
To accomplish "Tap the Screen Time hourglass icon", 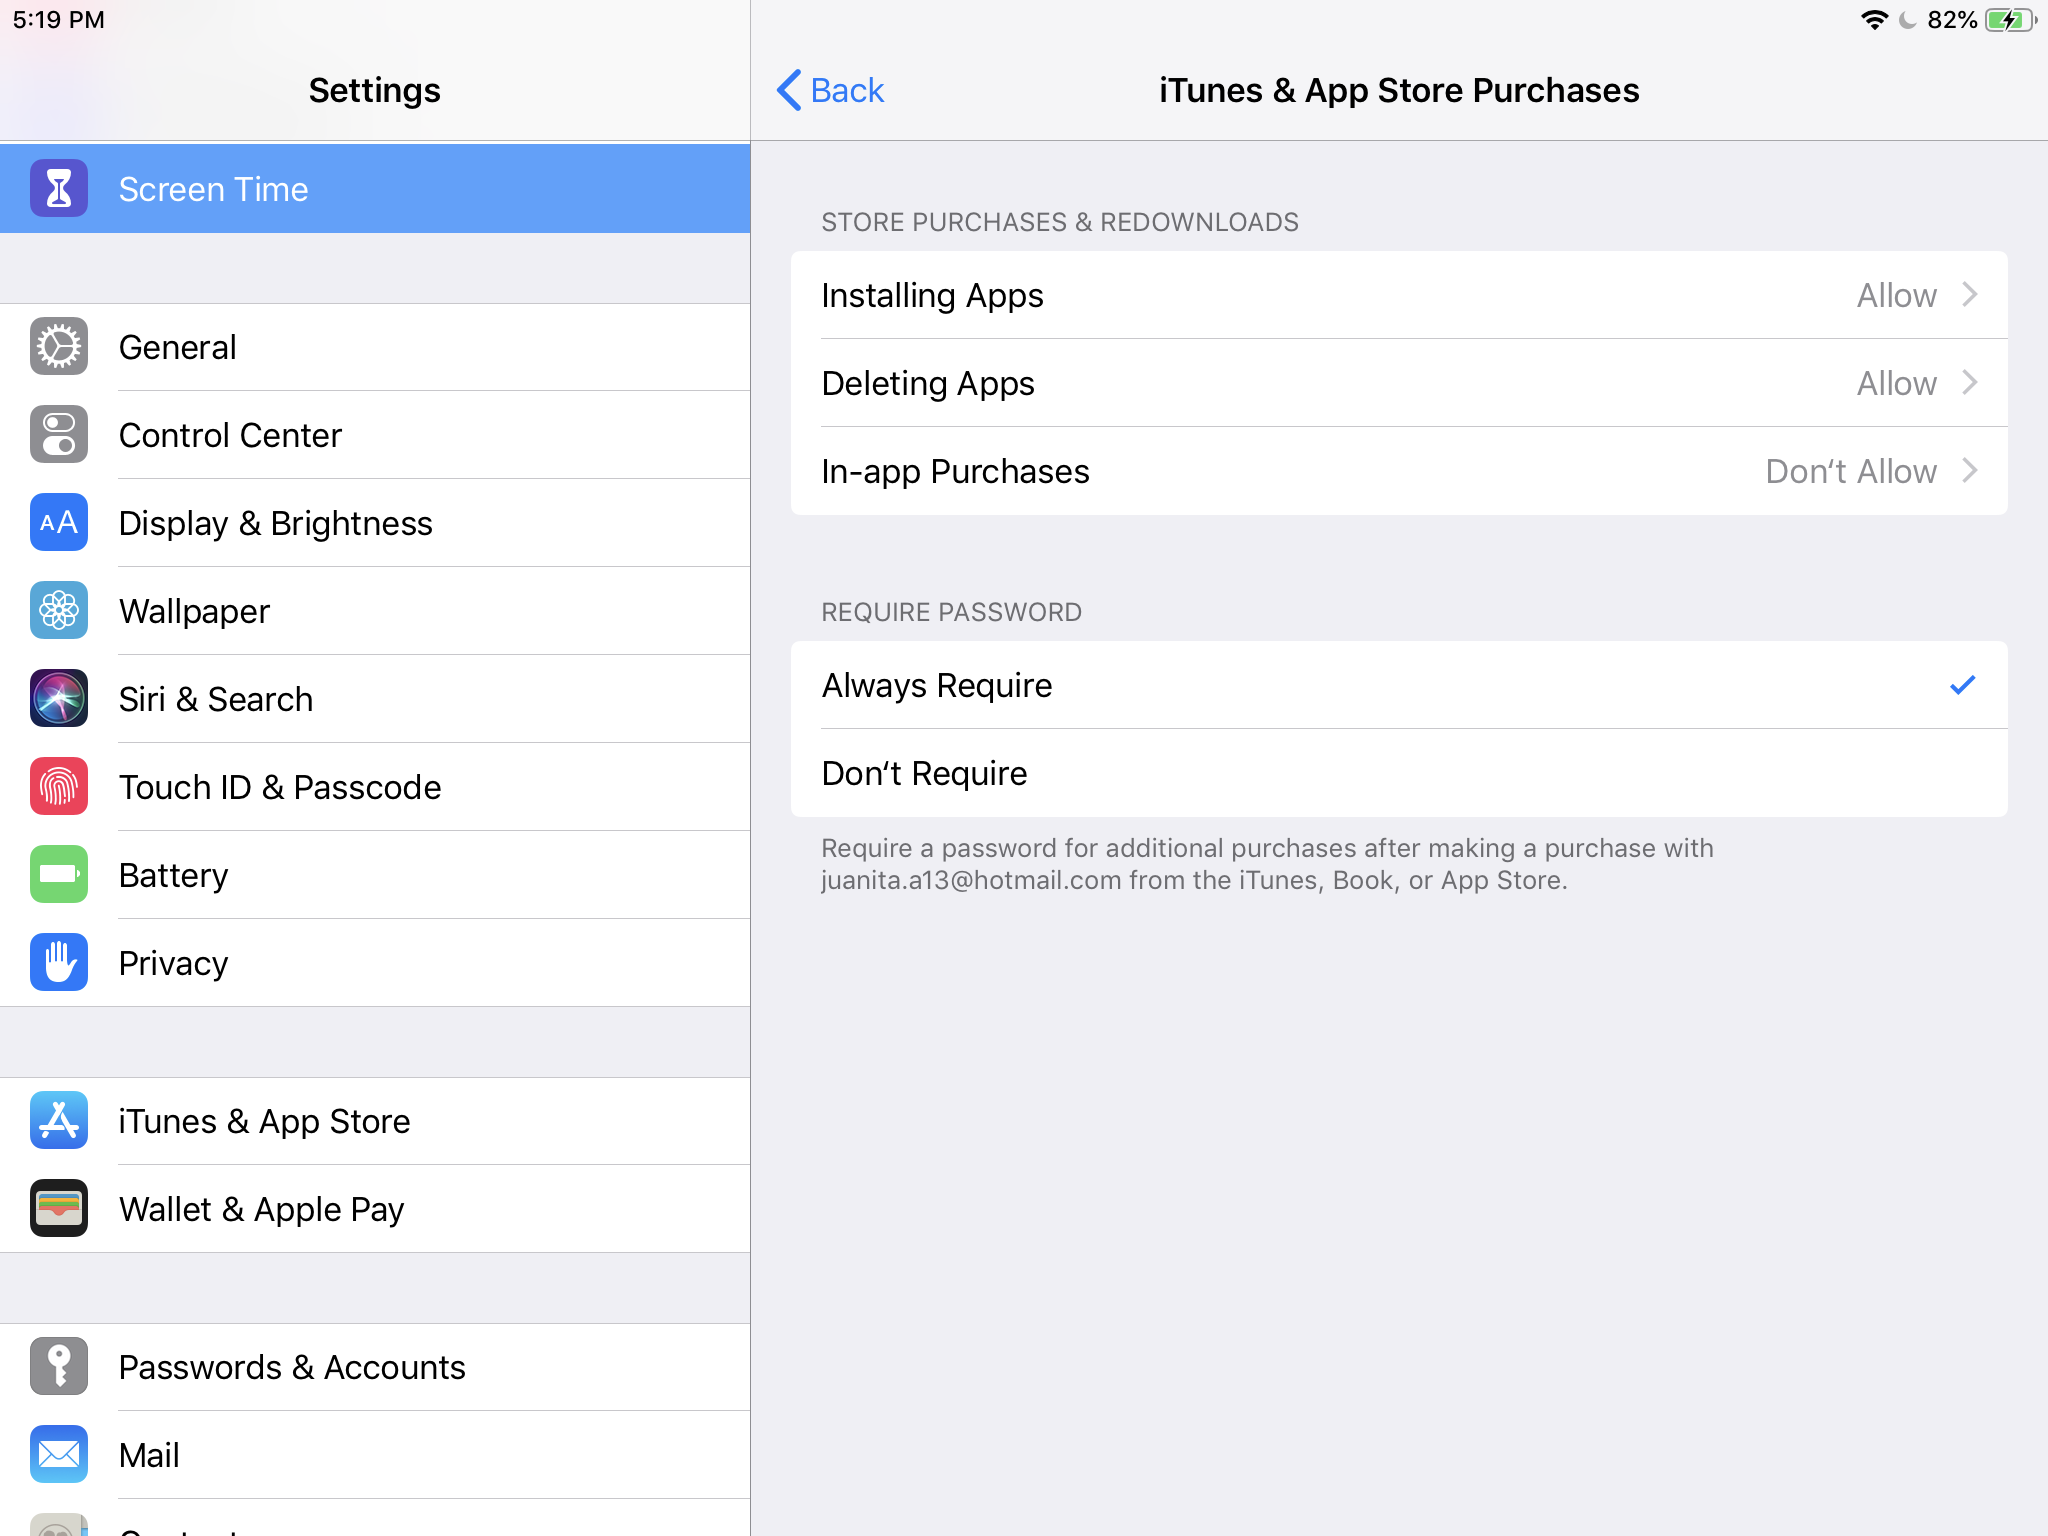I will [x=59, y=188].
